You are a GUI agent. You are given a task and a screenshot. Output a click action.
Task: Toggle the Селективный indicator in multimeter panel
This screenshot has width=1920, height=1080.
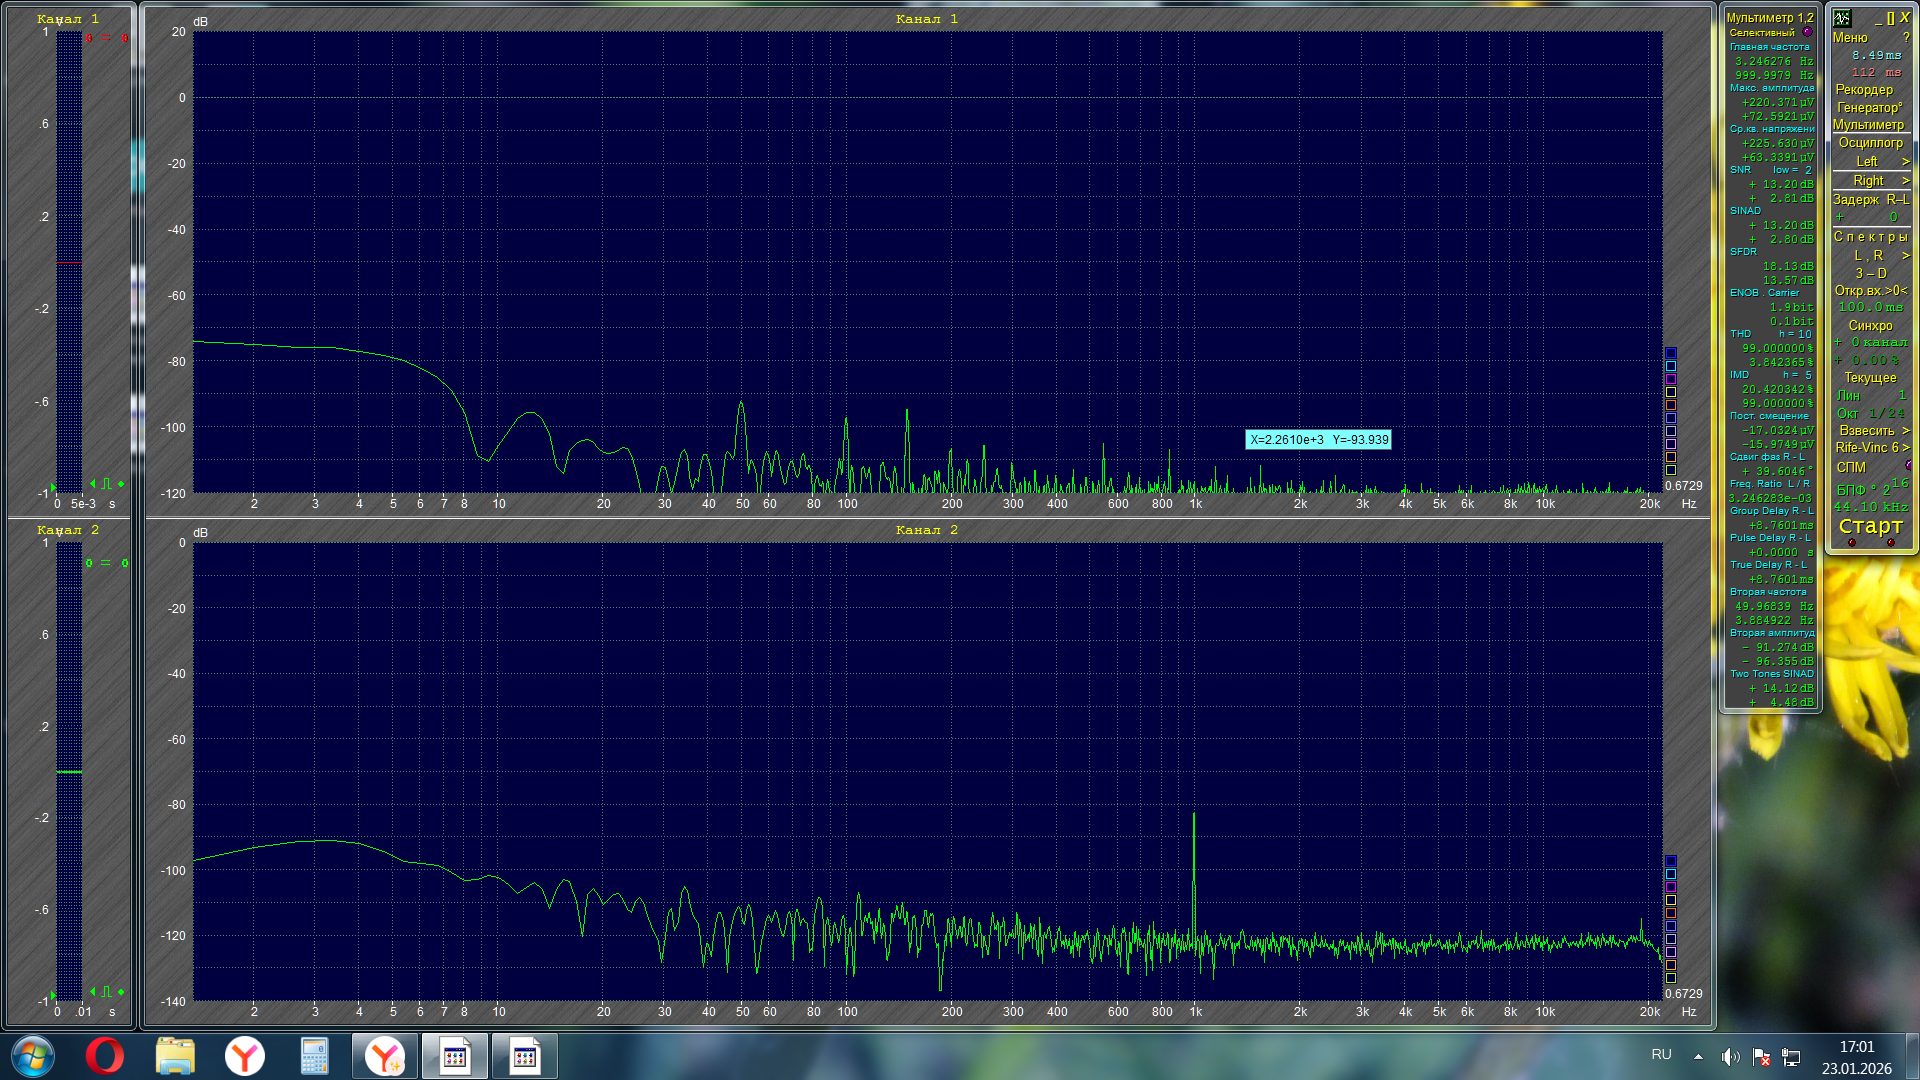(1807, 32)
